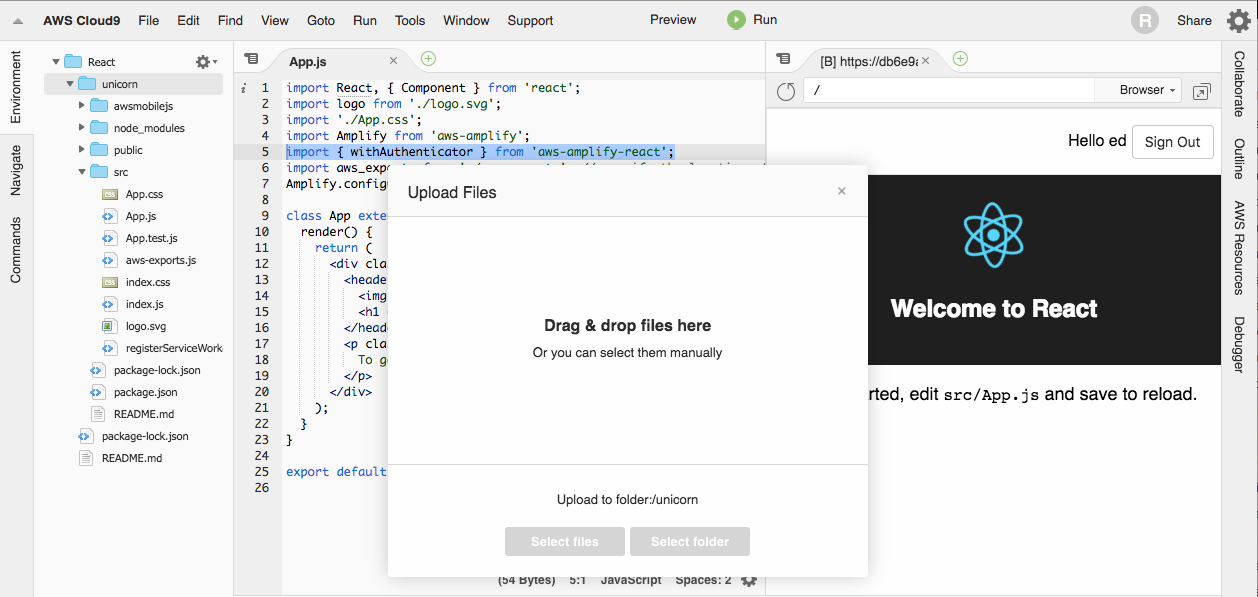Switch to the Navigate side tab
This screenshot has width=1258, height=597.
click(x=16, y=170)
